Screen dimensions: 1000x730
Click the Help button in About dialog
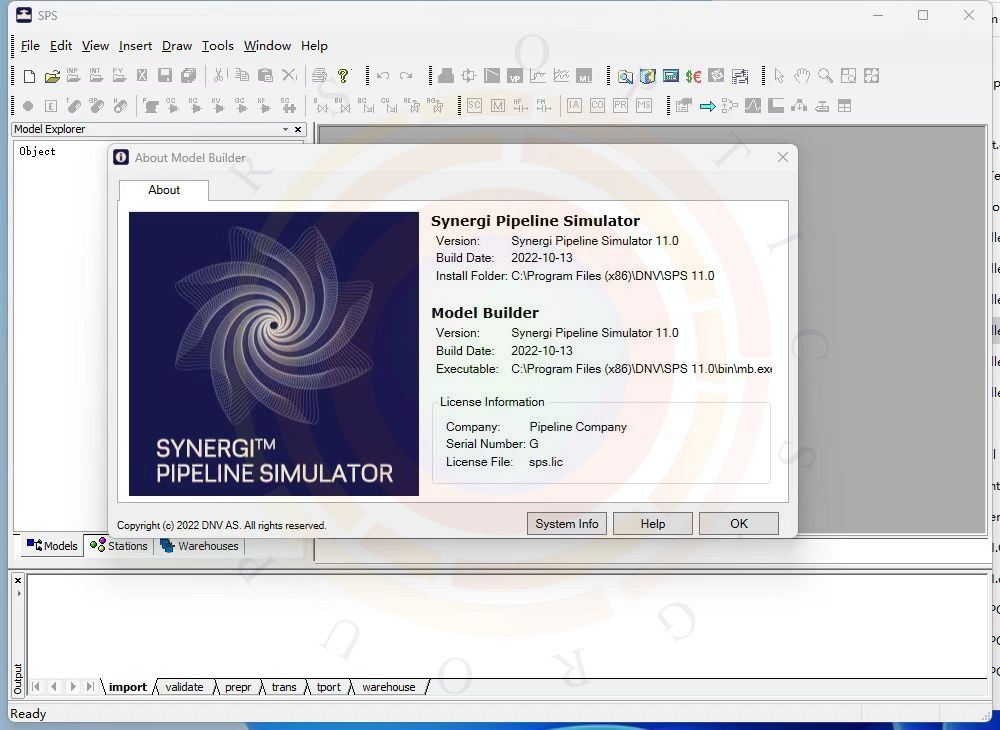click(x=652, y=523)
